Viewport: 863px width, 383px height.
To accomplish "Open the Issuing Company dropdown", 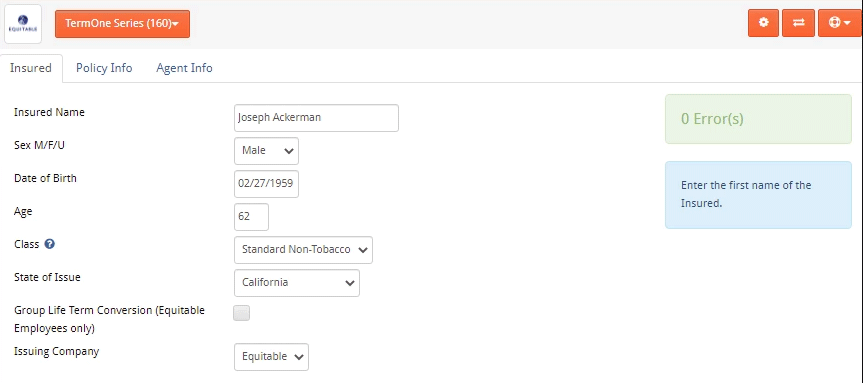I will pos(271,357).
